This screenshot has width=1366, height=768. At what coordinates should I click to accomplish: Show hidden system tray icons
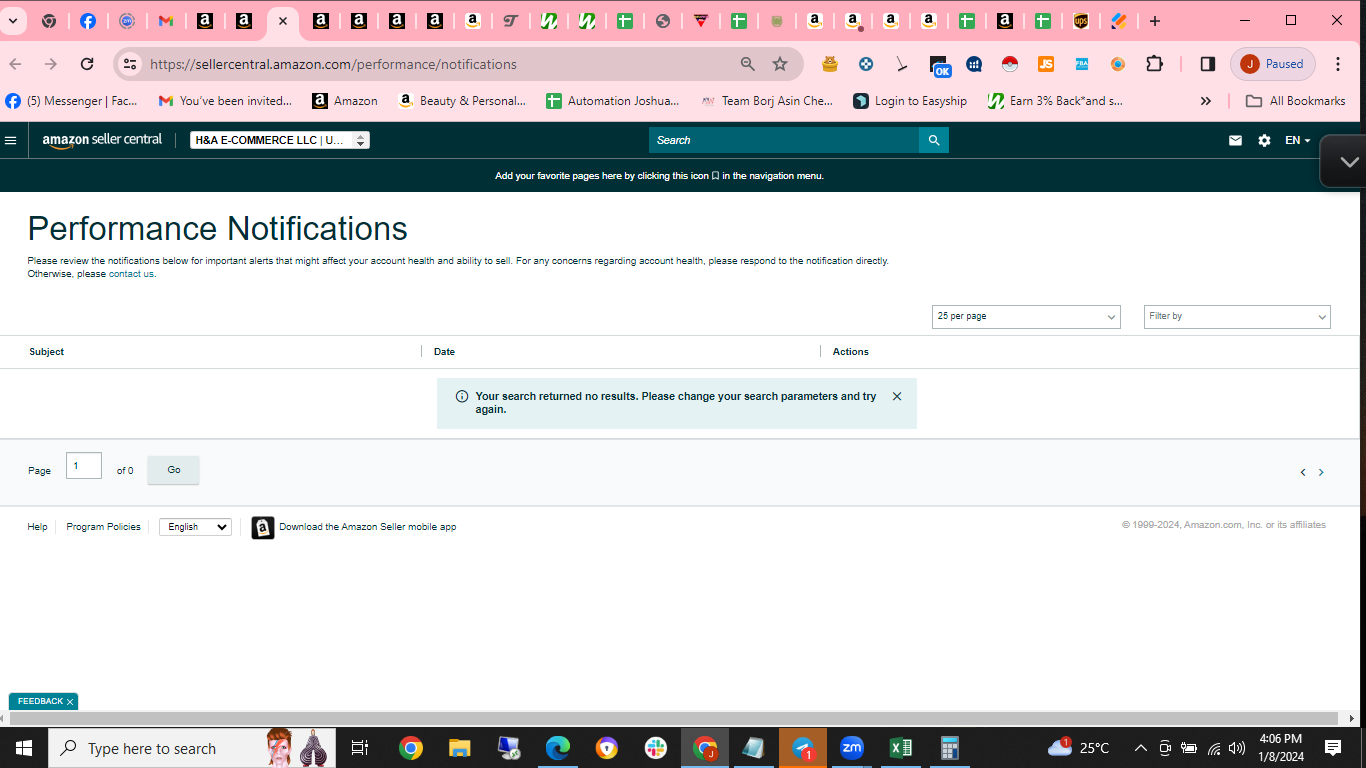1140,748
